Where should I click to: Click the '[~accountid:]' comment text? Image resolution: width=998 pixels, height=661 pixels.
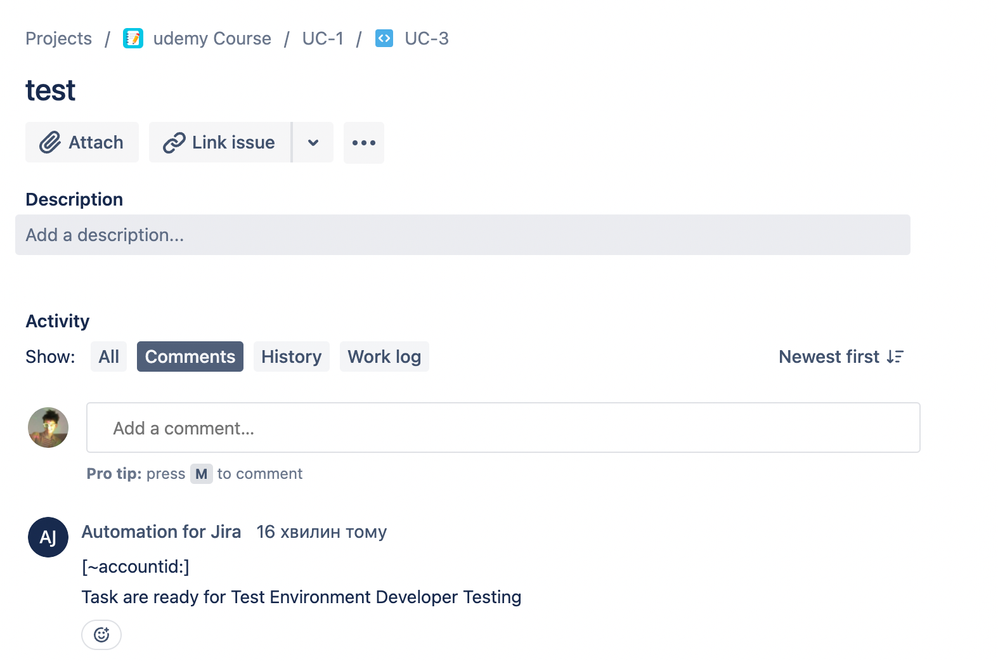136,566
